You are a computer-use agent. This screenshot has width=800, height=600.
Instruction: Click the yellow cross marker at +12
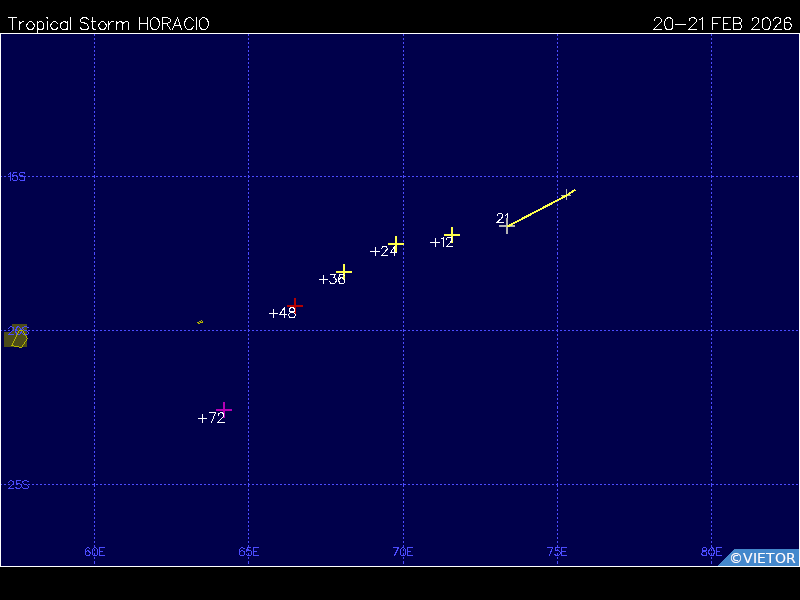point(452,235)
